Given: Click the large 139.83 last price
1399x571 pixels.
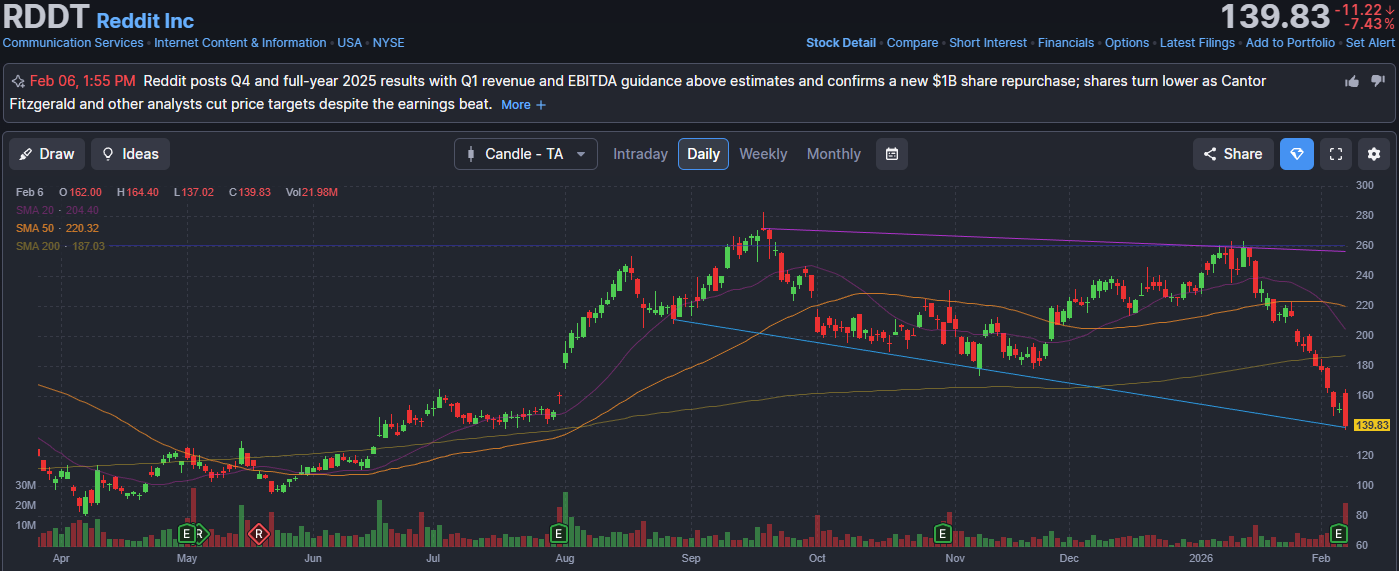Looking at the screenshot, I should pyautogui.click(x=1274, y=17).
